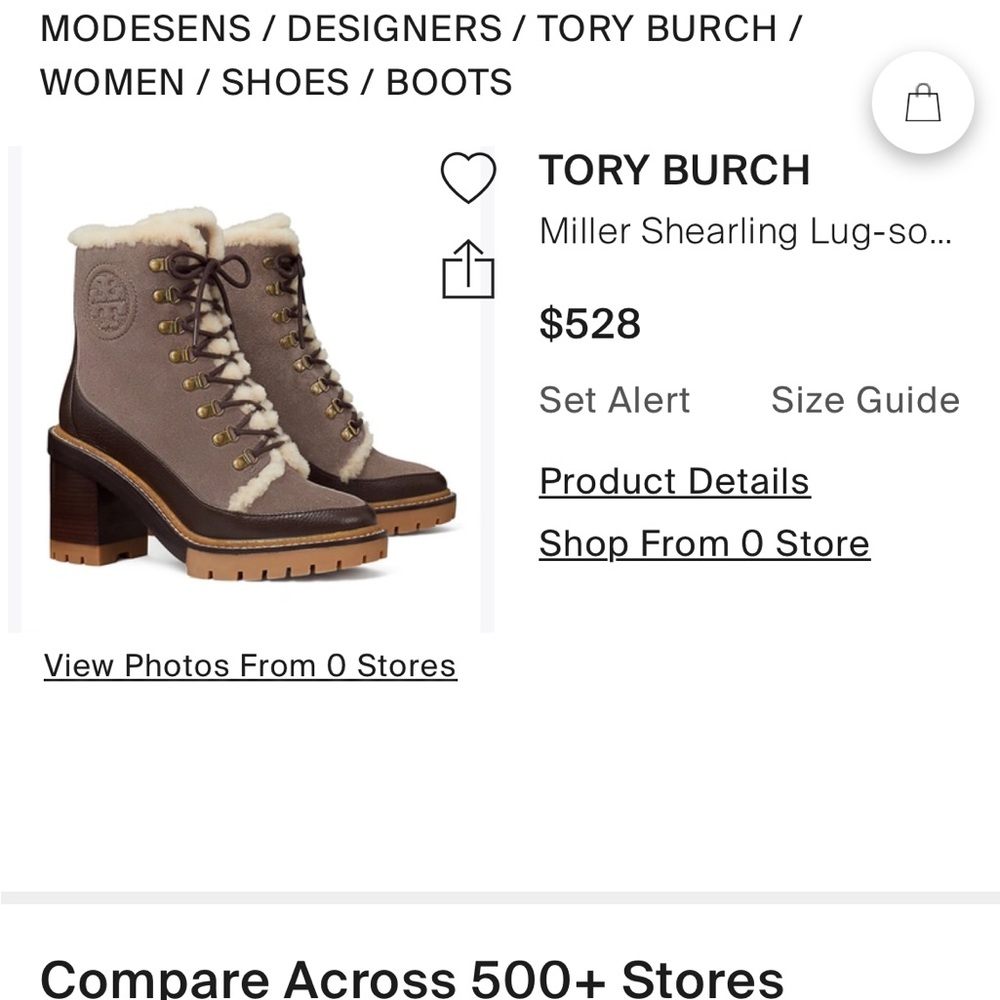Open the share icon below the heart
This screenshot has height=1000, width=1000.
point(468,268)
